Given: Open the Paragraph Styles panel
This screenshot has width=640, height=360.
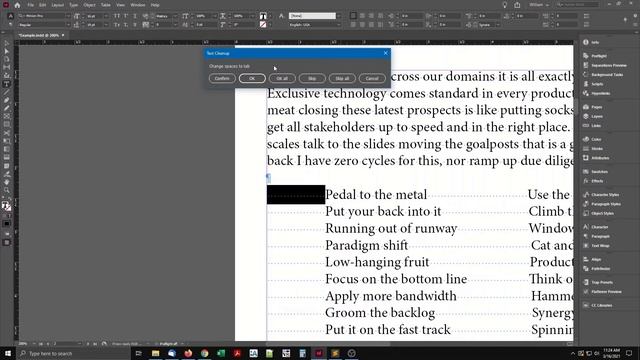Looking at the screenshot, I should coord(602,204).
